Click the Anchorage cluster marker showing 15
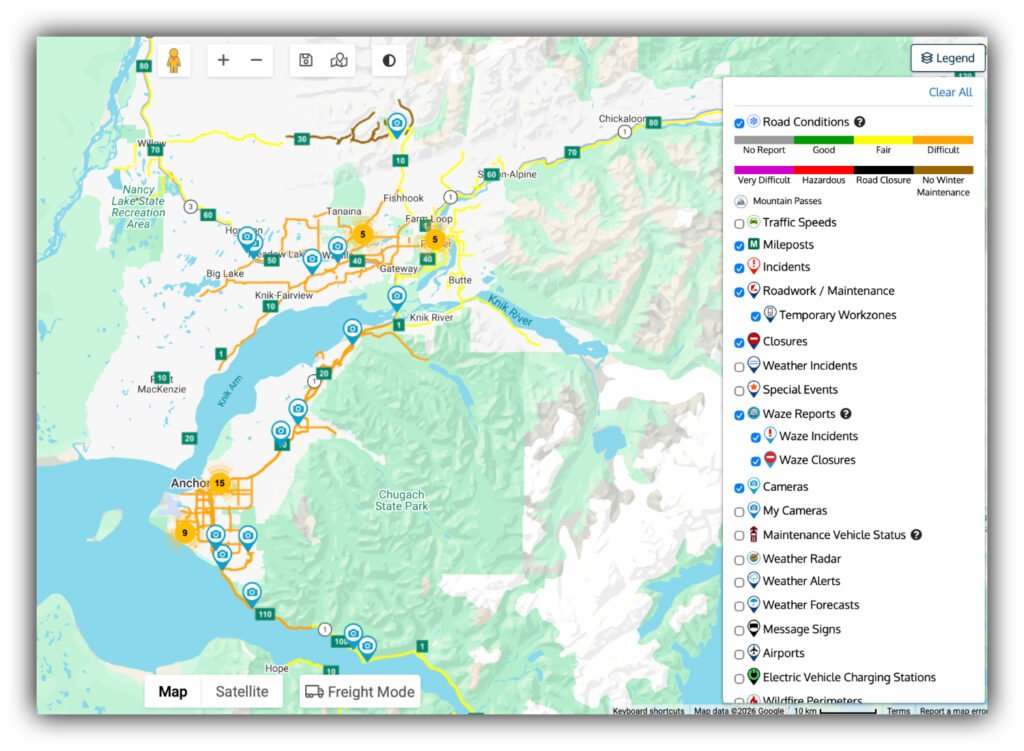This screenshot has height=751, width=1024. tap(219, 483)
